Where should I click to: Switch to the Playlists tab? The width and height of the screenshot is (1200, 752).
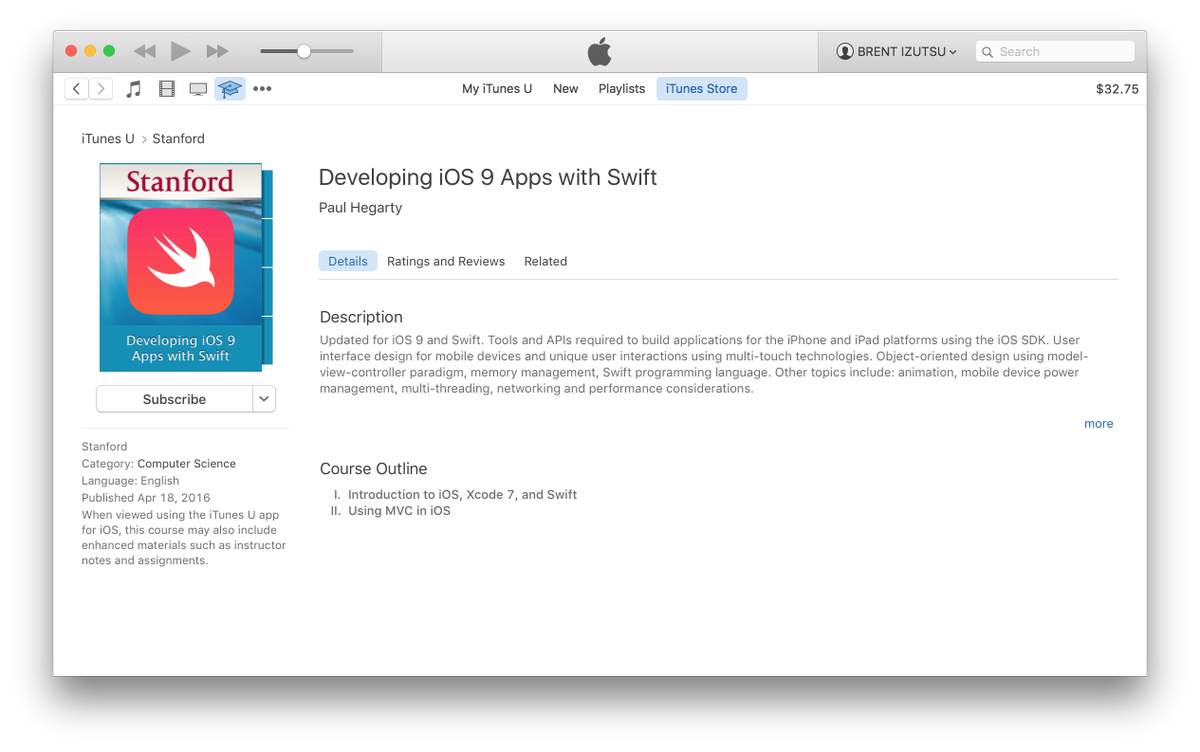click(x=622, y=89)
